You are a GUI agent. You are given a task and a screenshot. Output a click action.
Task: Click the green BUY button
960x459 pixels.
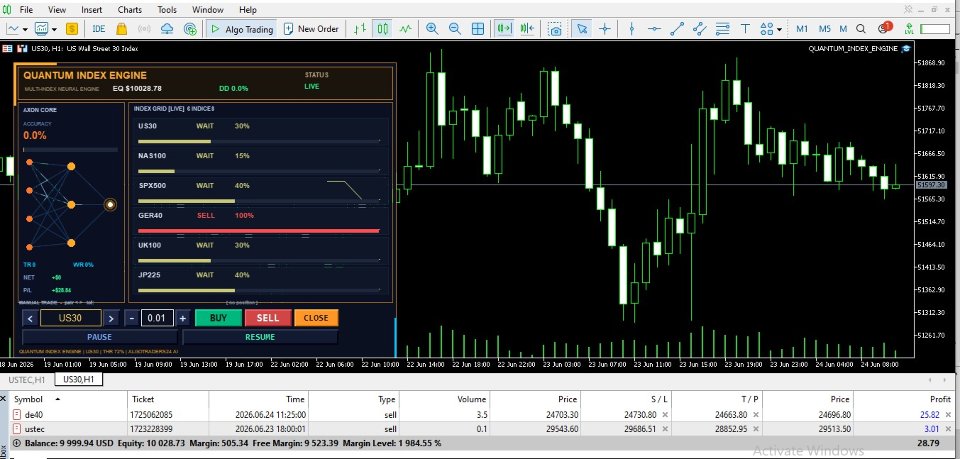coord(218,318)
